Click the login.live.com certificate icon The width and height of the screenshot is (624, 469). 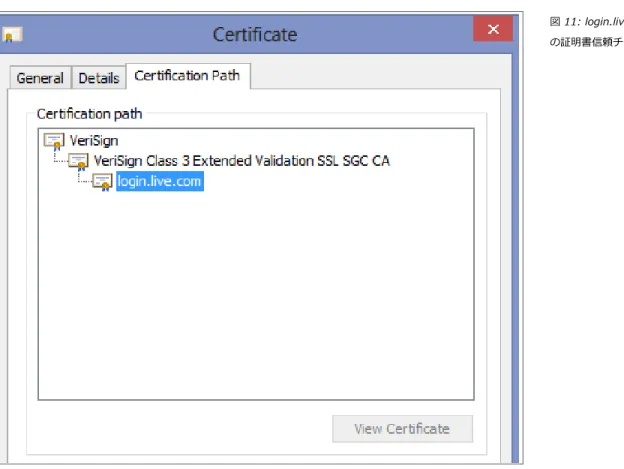coord(103,182)
